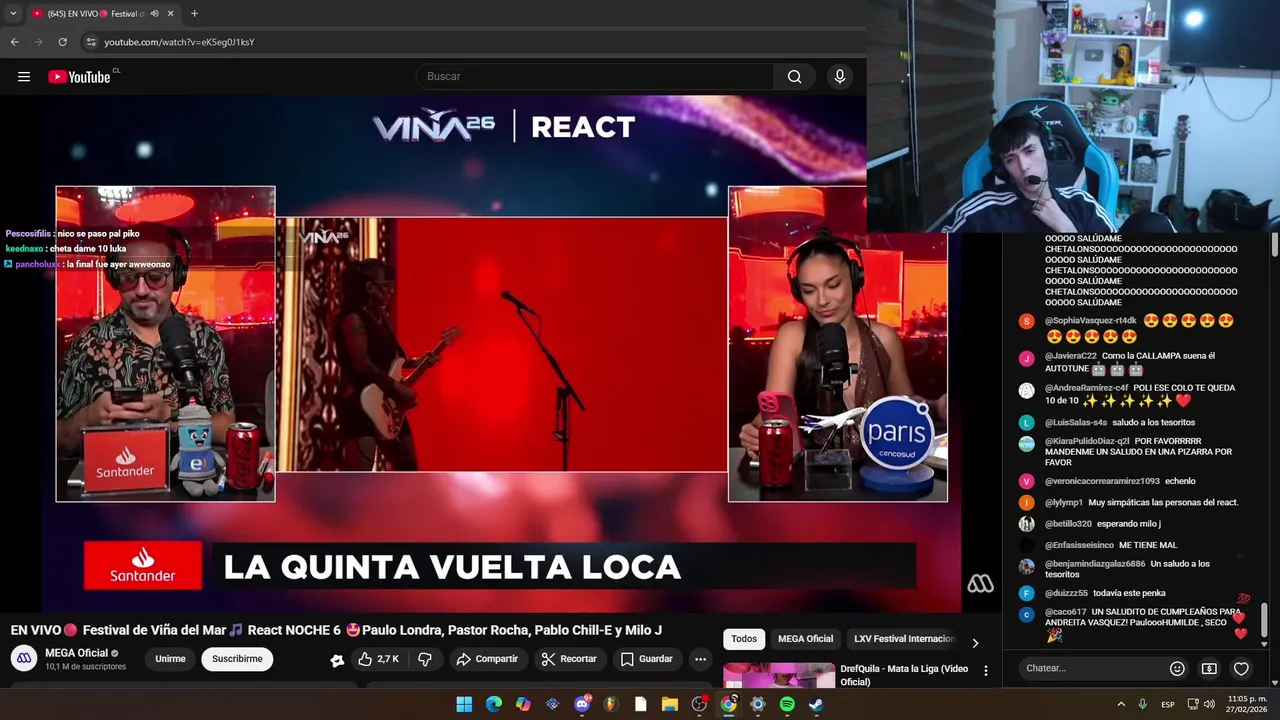Mute the tab via speaker icon

click(x=154, y=14)
